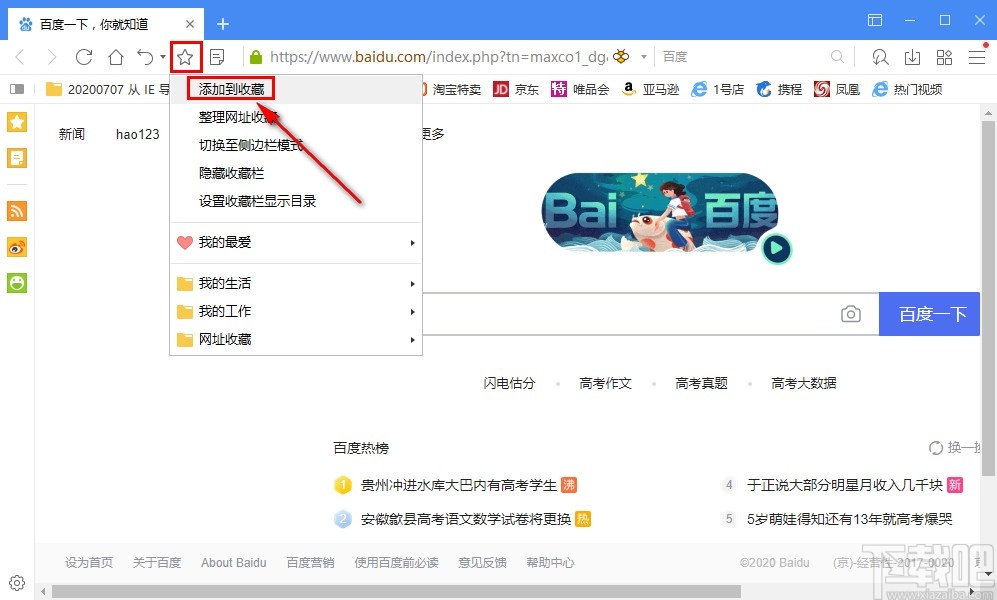Choose 隐藏收藏栏 menu entry
Screen dimensions: 997x600
click(x=296, y=173)
